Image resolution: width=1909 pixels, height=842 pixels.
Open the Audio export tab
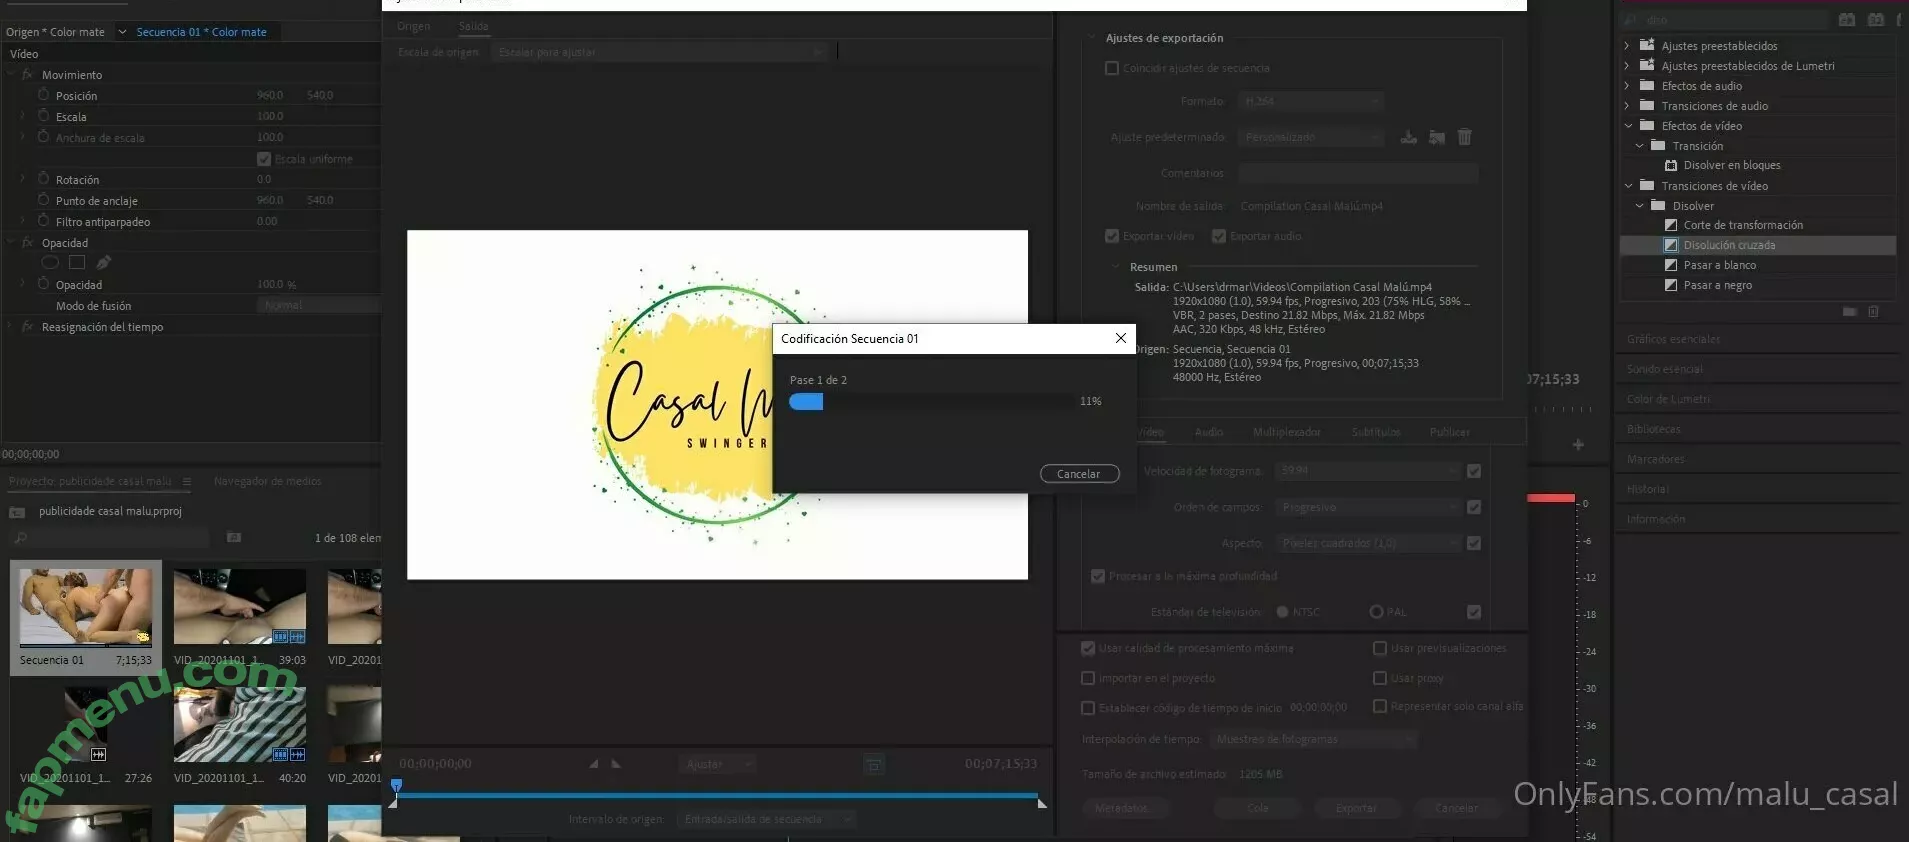coord(1209,432)
